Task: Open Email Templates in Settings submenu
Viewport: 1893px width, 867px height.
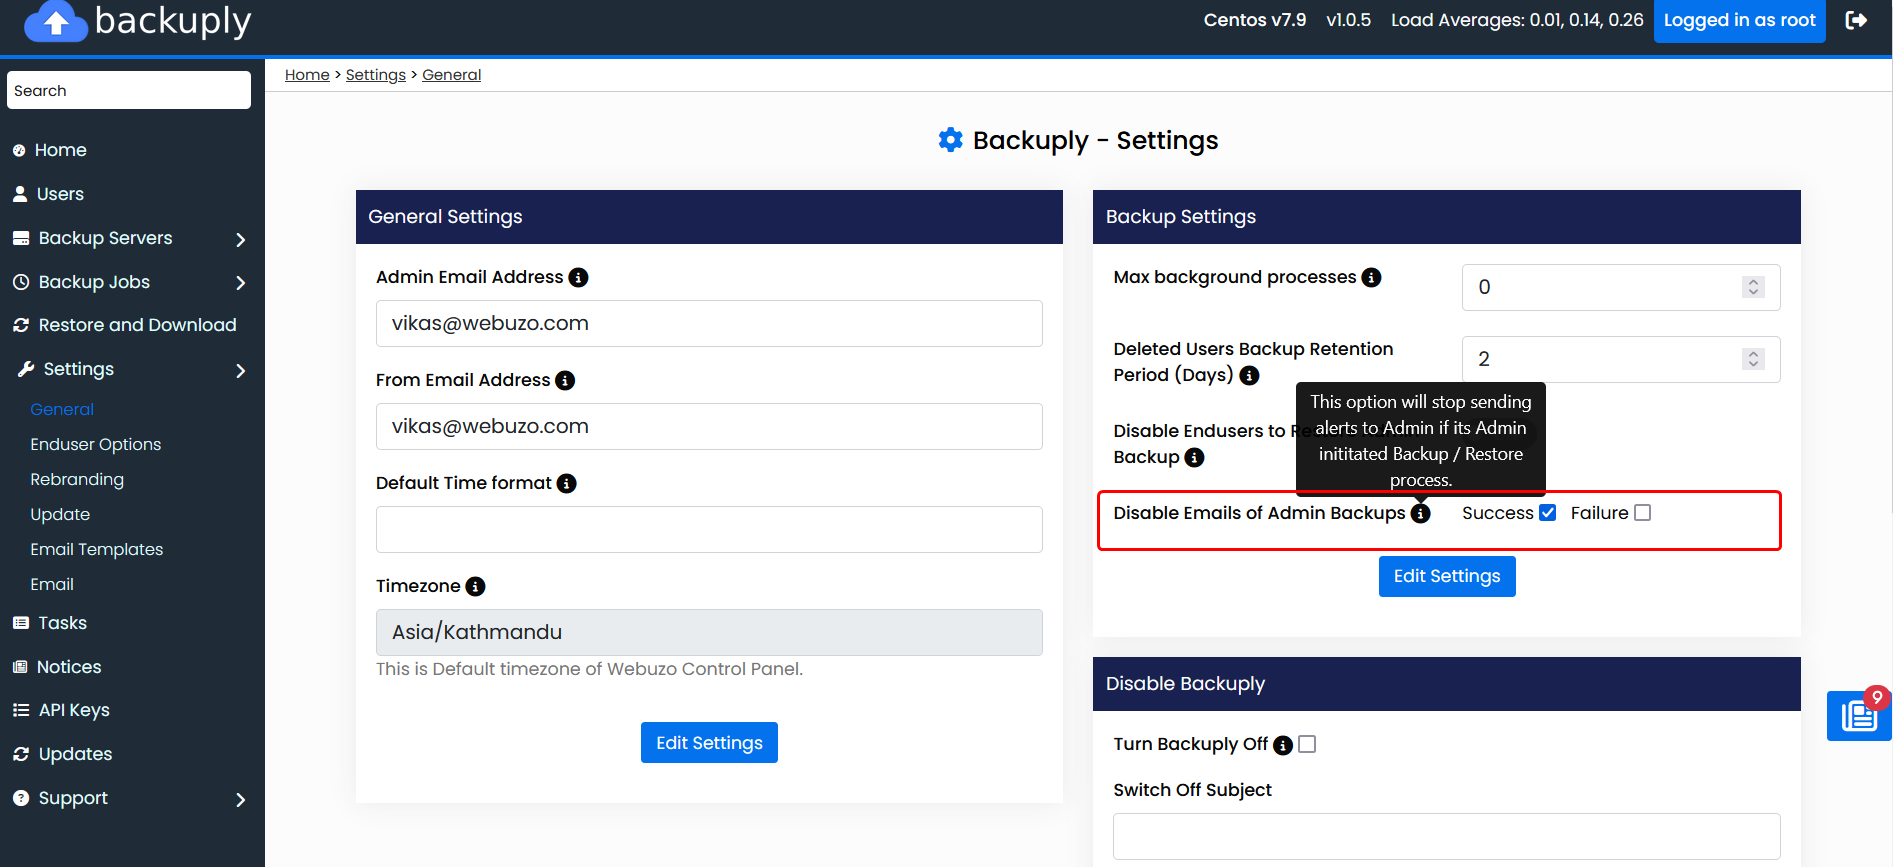Action: [96, 549]
